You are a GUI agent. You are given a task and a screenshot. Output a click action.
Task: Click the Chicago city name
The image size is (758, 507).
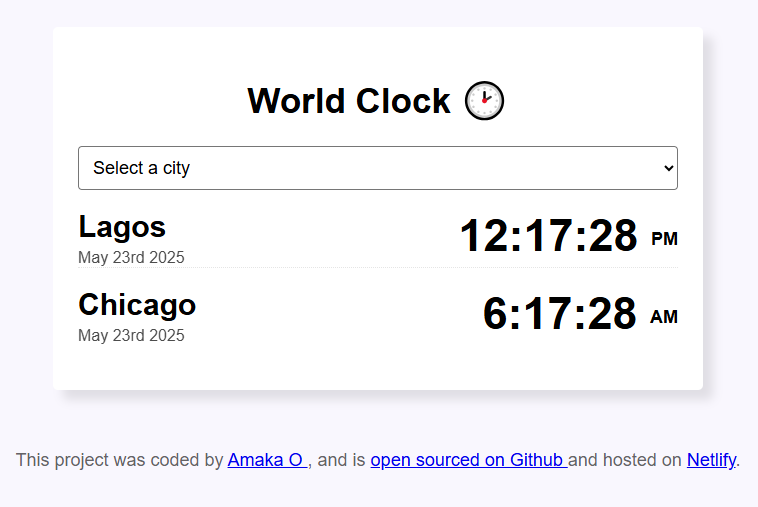coord(137,304)
